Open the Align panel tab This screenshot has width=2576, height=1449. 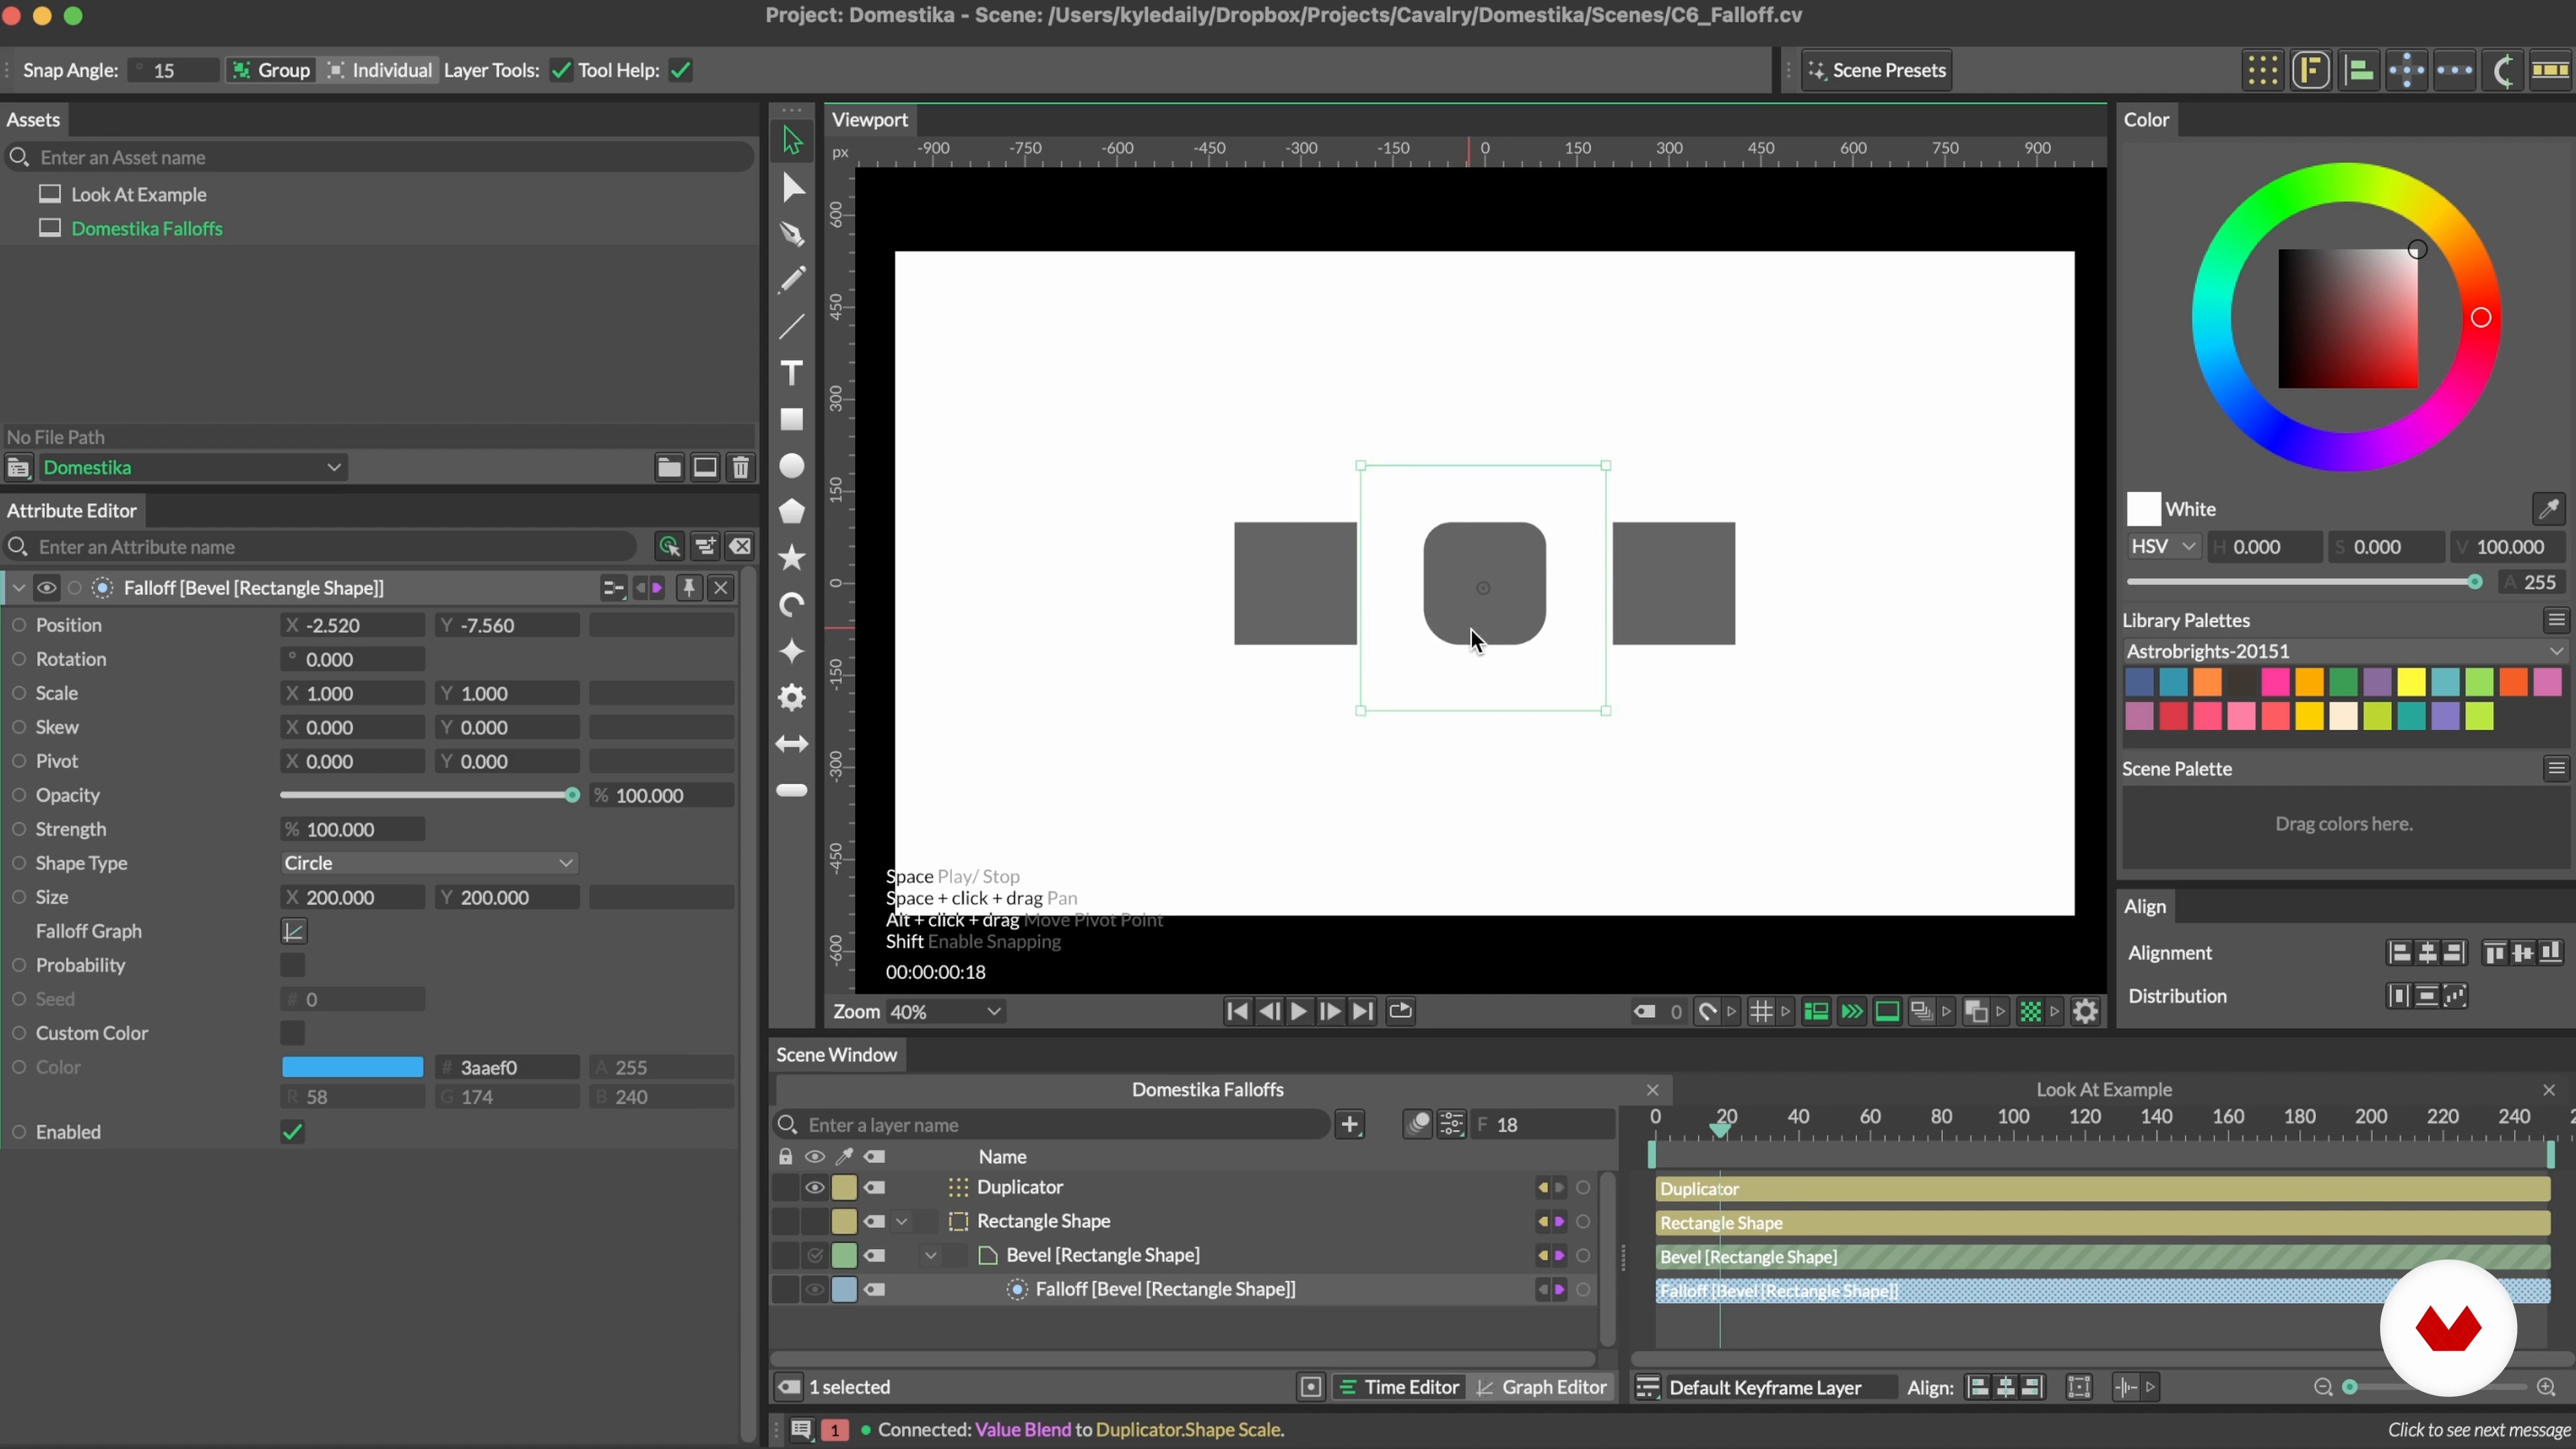point(2145,907)
